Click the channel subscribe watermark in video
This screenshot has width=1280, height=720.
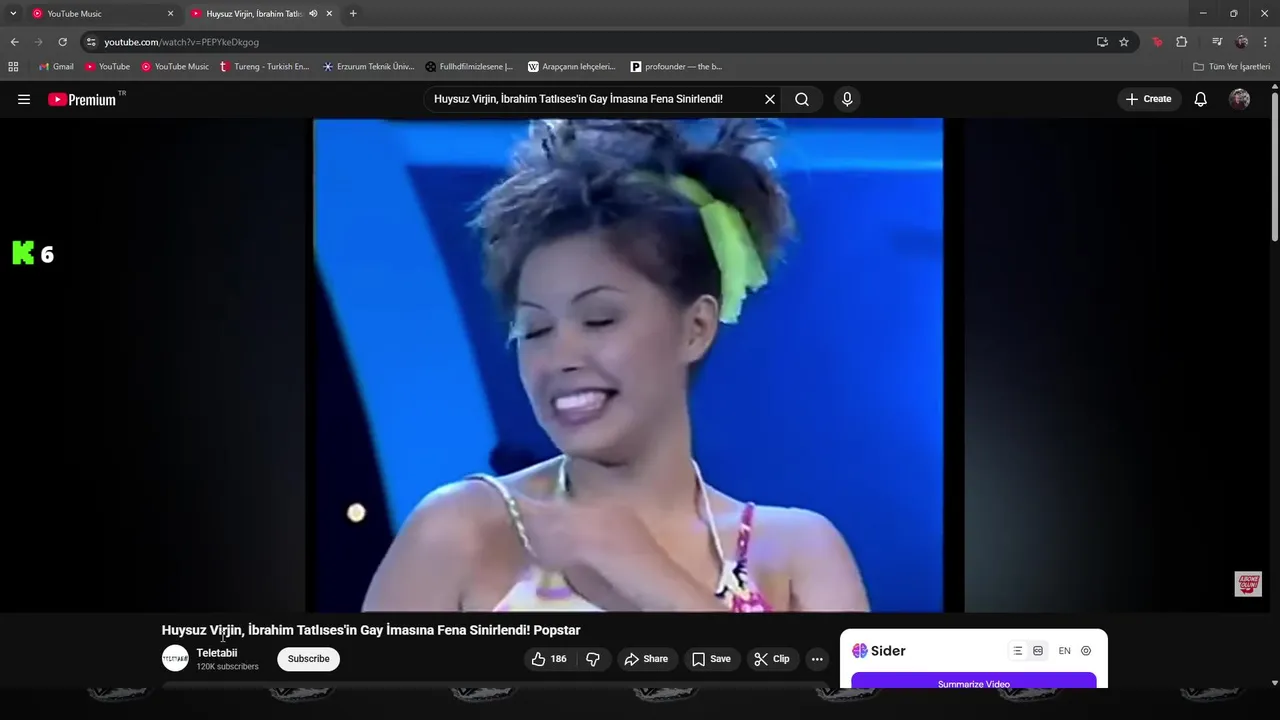click(x=1248, y=584)
